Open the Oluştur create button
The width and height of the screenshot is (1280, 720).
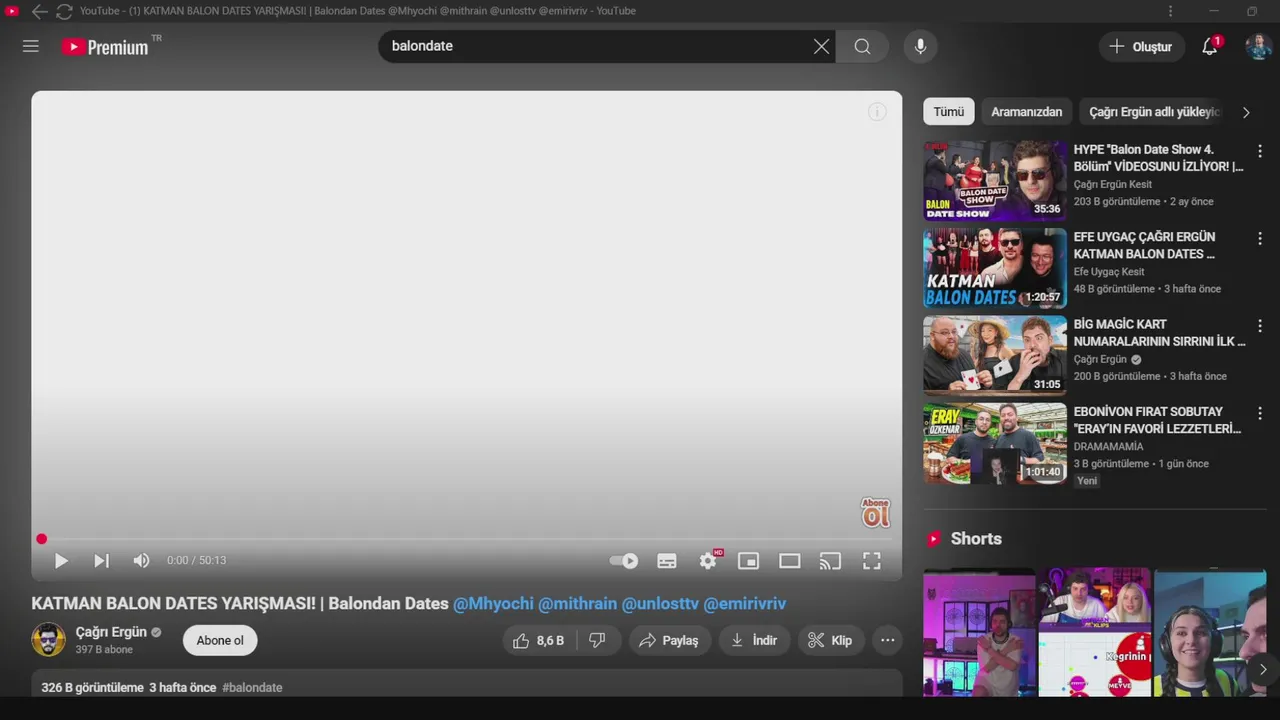coord(1142,46)
